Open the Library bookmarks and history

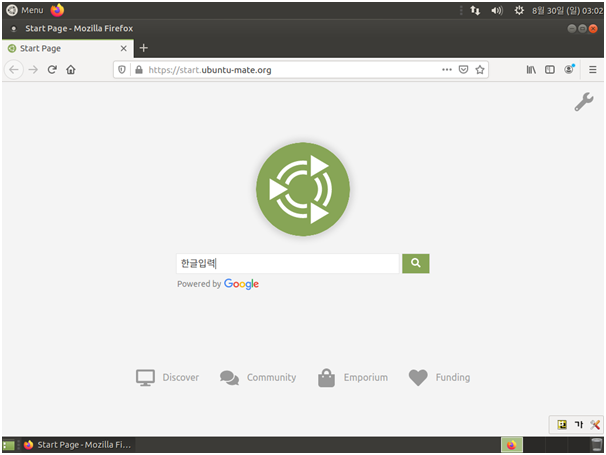(531, 70)
